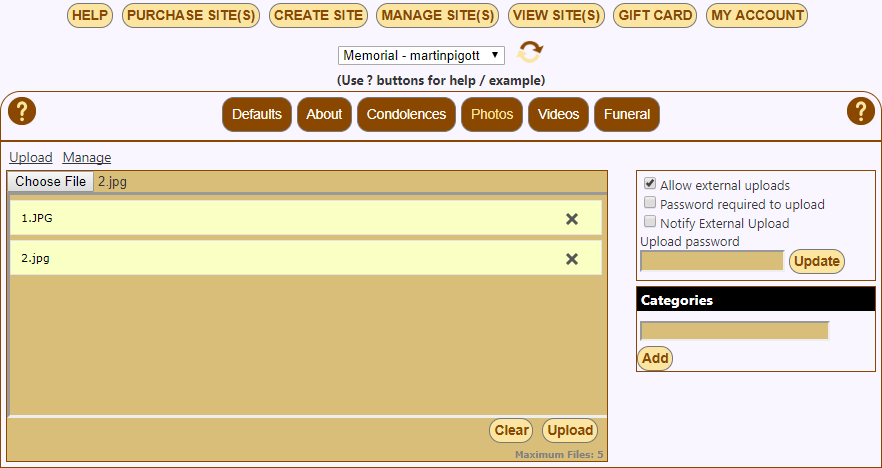
Task: Remove 1.JPG using its X icon
Action: point(572,219)
